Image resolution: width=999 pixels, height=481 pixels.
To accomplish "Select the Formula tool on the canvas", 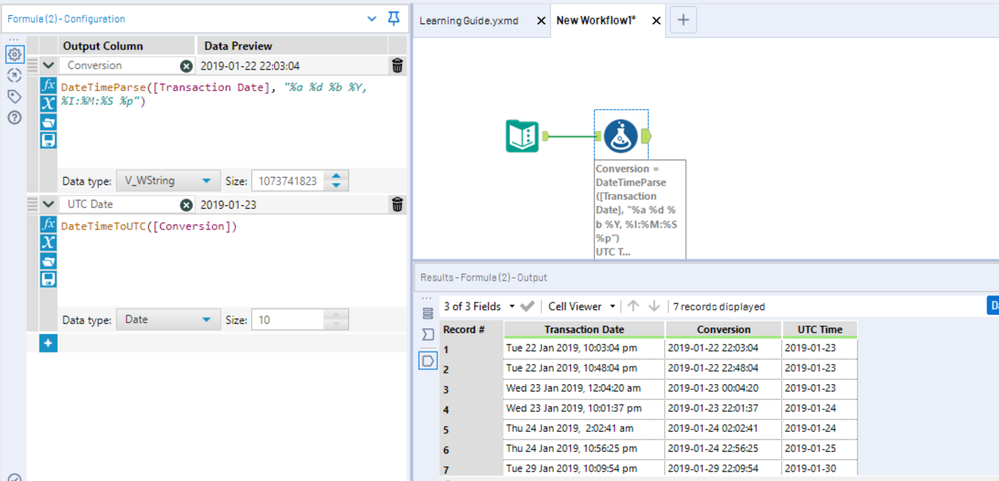I will pos(620,136).
